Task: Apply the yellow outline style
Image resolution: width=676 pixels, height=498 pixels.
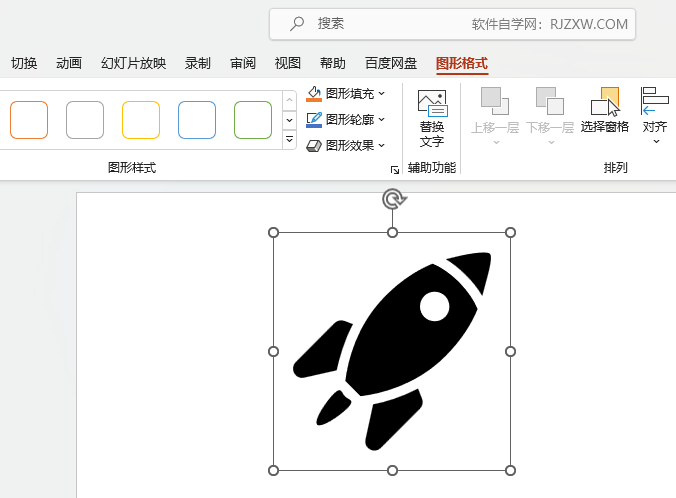Action: click(x=141, y=120)
